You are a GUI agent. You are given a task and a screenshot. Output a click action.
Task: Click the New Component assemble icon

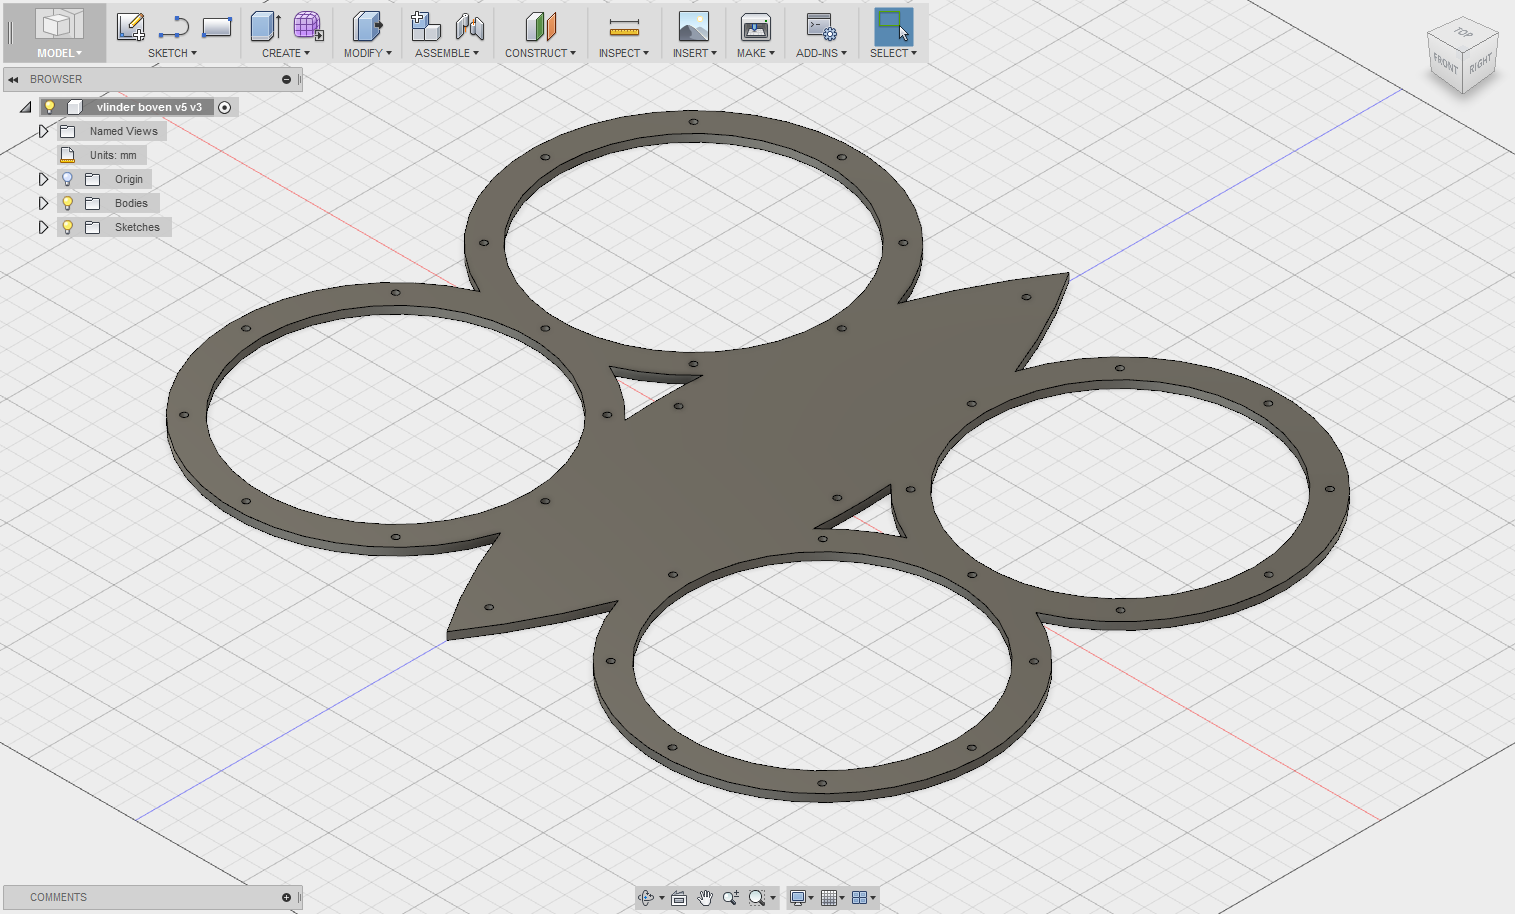click(x=426, y=27)
